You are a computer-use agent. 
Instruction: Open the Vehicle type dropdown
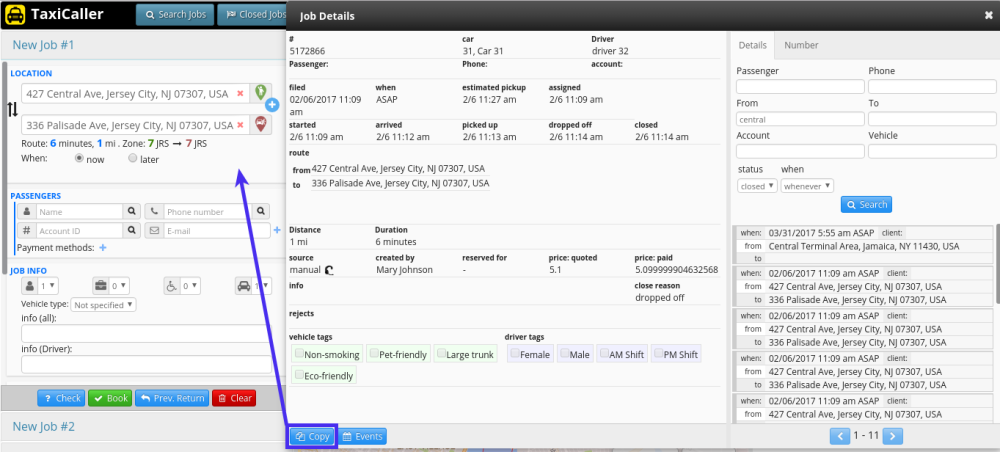103,305
